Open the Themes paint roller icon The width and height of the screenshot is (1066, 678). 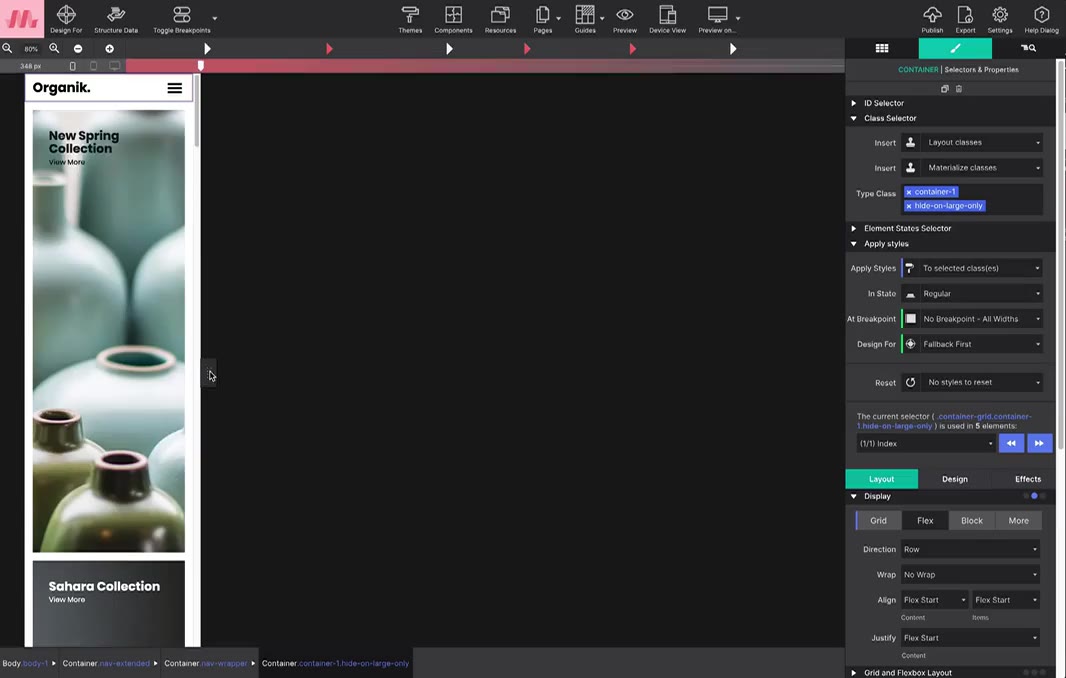(410, 15)
